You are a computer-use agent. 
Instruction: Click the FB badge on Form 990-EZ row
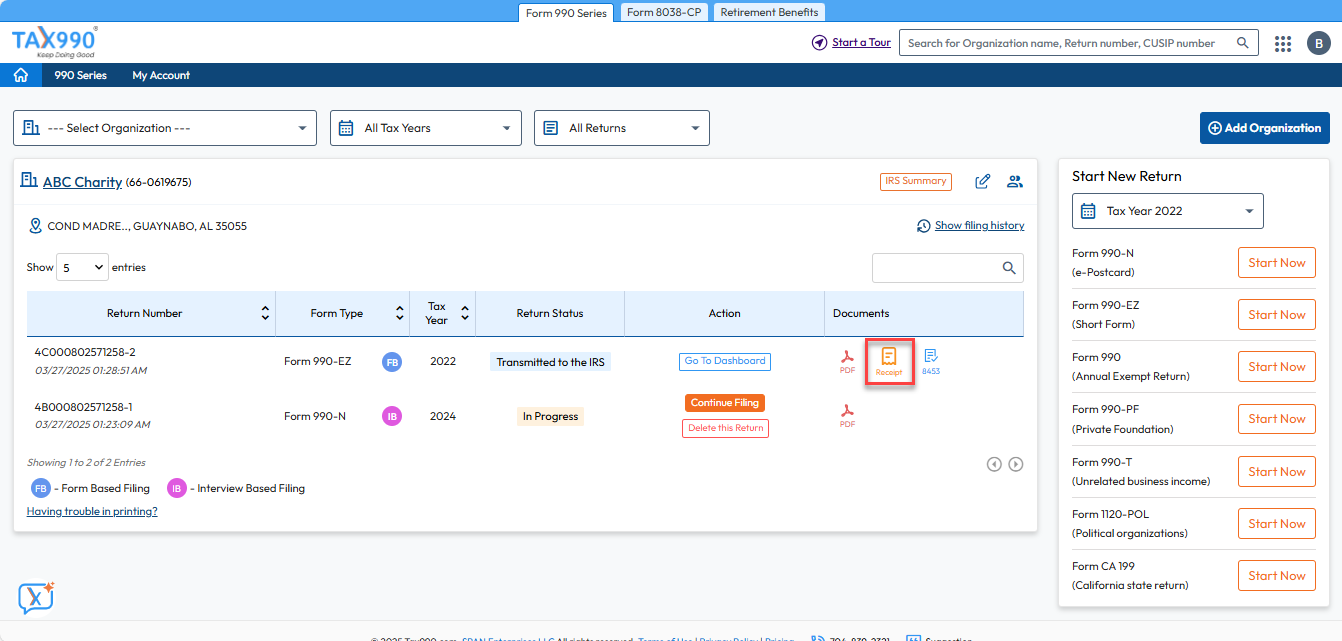(x=392, y=362)
